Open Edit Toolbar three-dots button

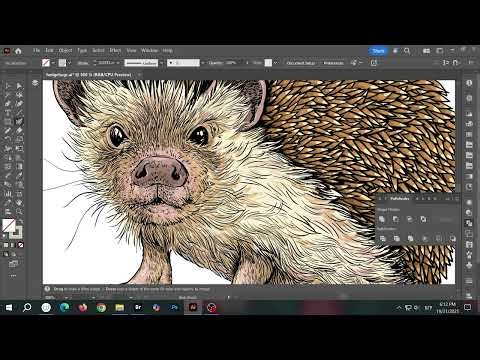[13, 276]
